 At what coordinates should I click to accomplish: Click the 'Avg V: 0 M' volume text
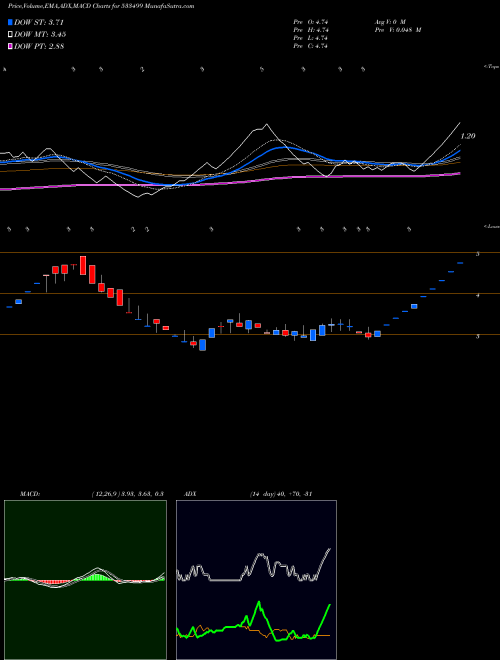[x=390, y=22]
